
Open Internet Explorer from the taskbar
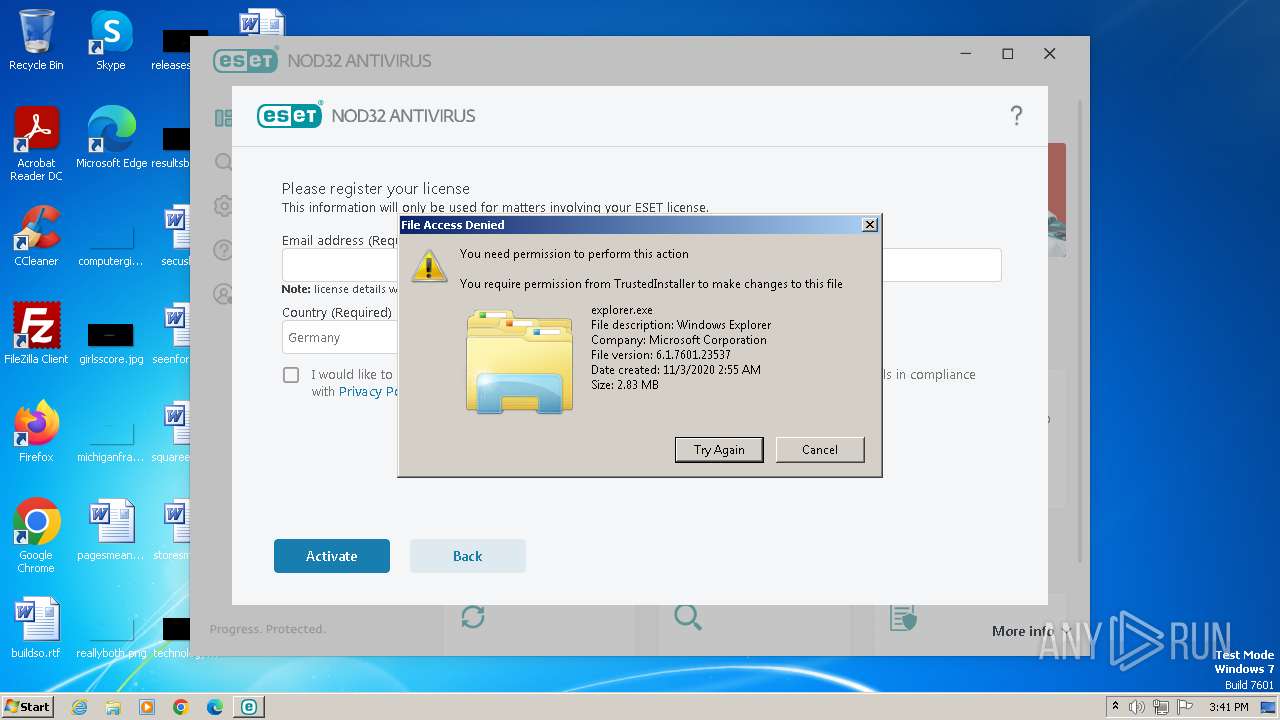(80, 707)
